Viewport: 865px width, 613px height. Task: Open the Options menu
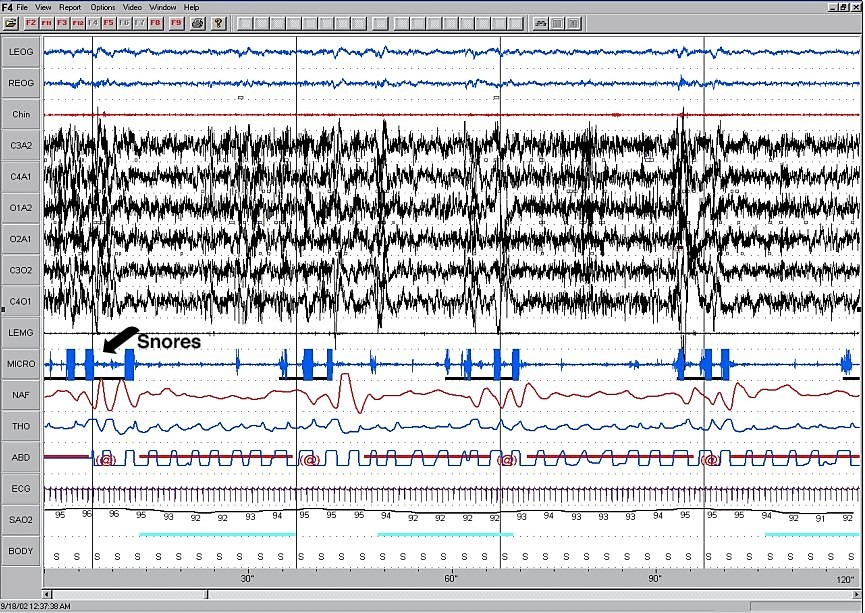pos(103,7)
